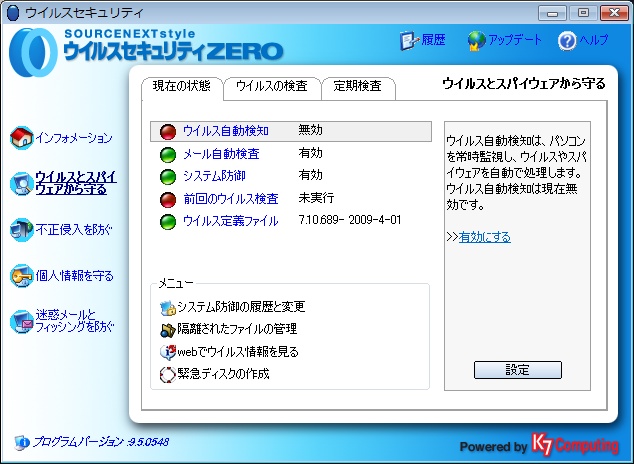Click the インフォメーション house icon

(x=21, y=137)
